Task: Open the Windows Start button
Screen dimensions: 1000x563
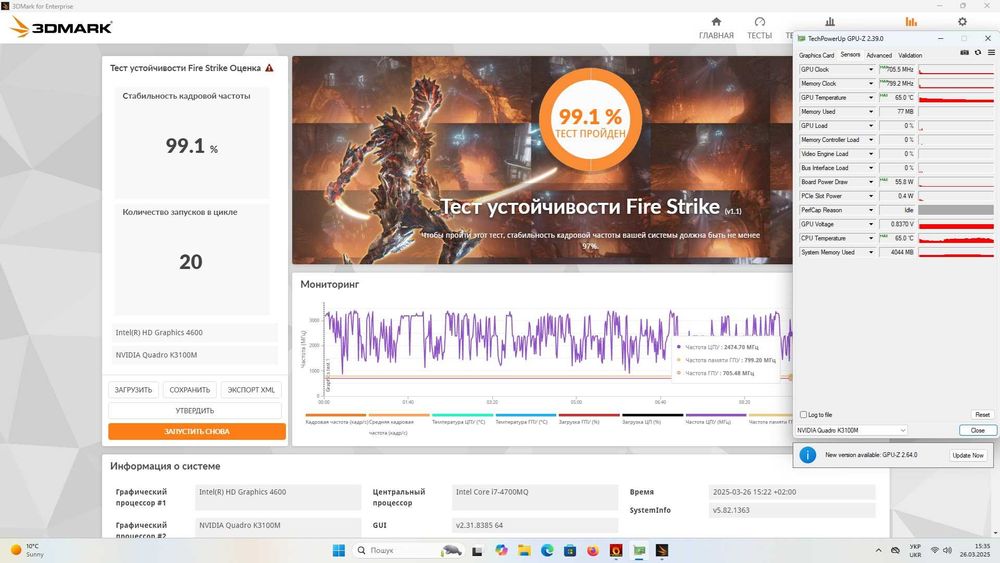Action: click(x=339, y=550)
